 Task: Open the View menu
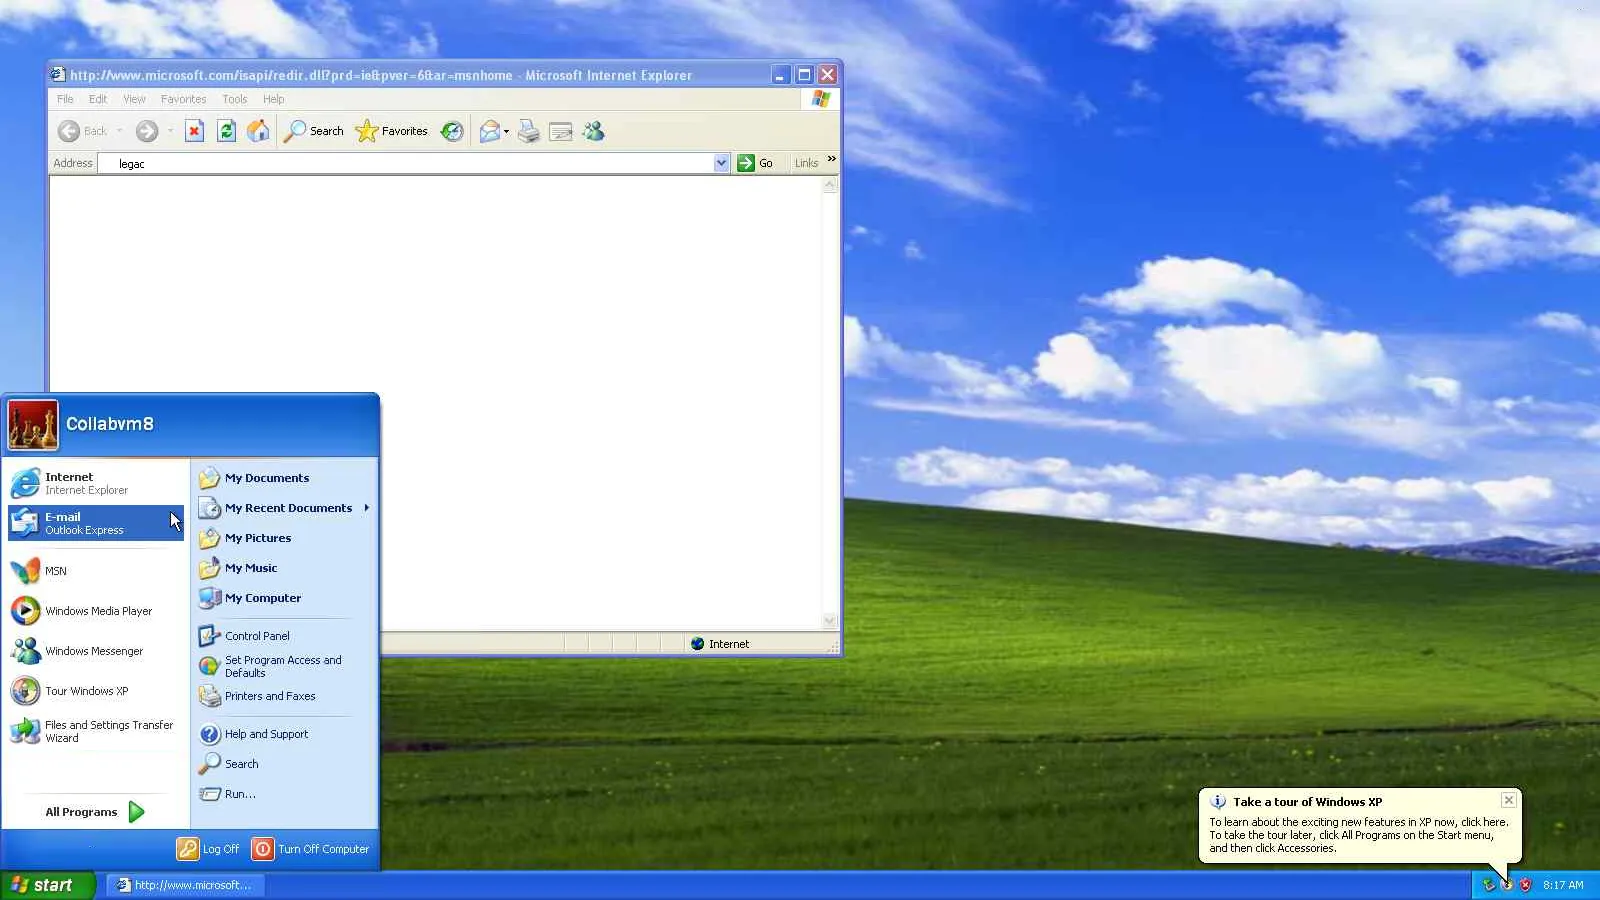134,99
